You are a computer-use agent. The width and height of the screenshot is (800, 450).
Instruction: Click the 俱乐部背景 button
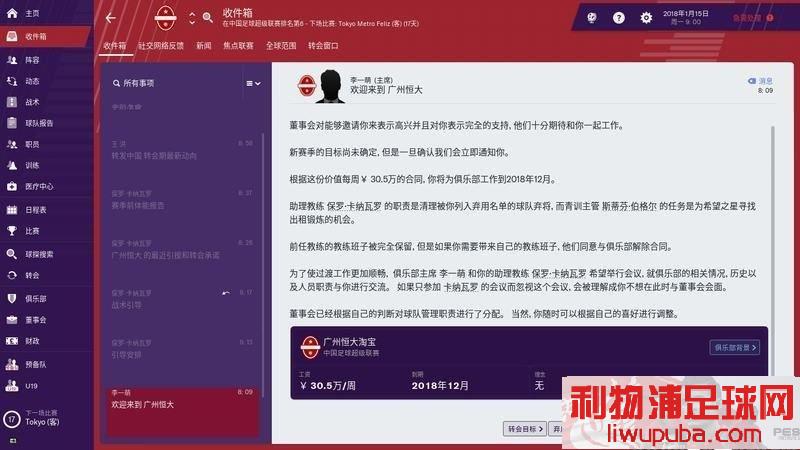point(735,347)
